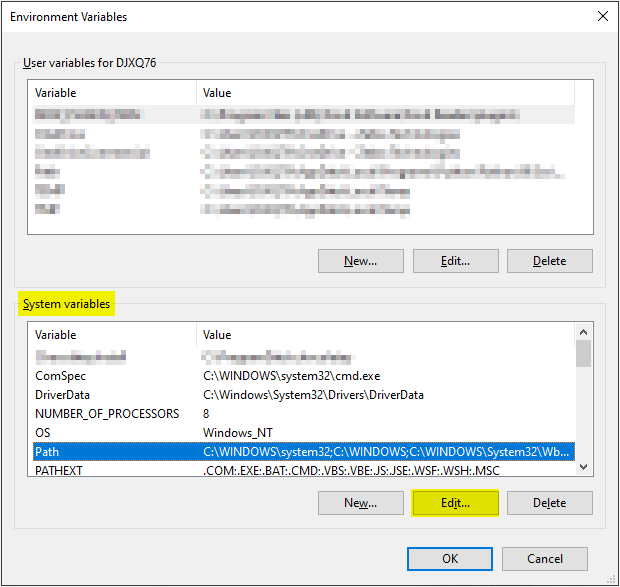This screenshot has height=587, width=620.
Task: Cancel the Environment Variables dialog
Action: click(544, 558)
